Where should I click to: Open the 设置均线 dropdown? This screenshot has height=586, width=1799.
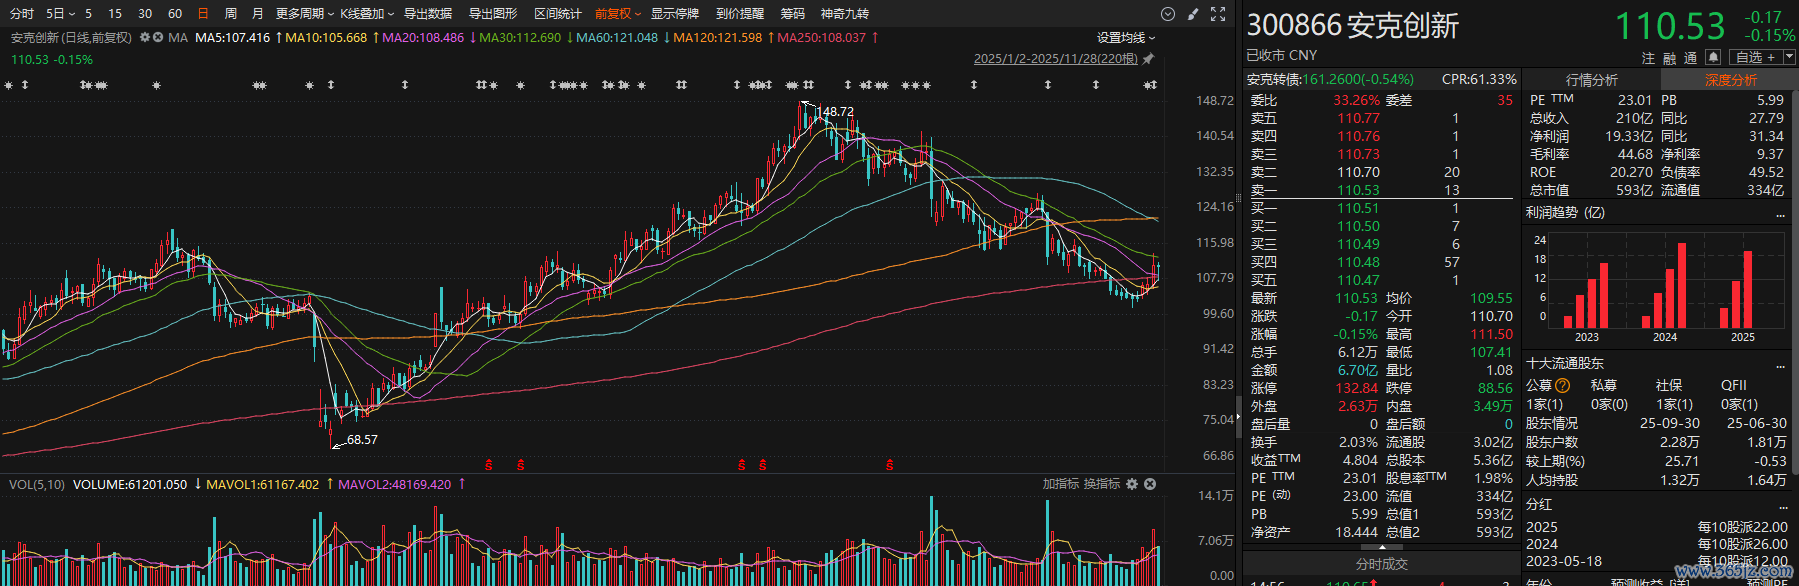tap(1125, 38)
